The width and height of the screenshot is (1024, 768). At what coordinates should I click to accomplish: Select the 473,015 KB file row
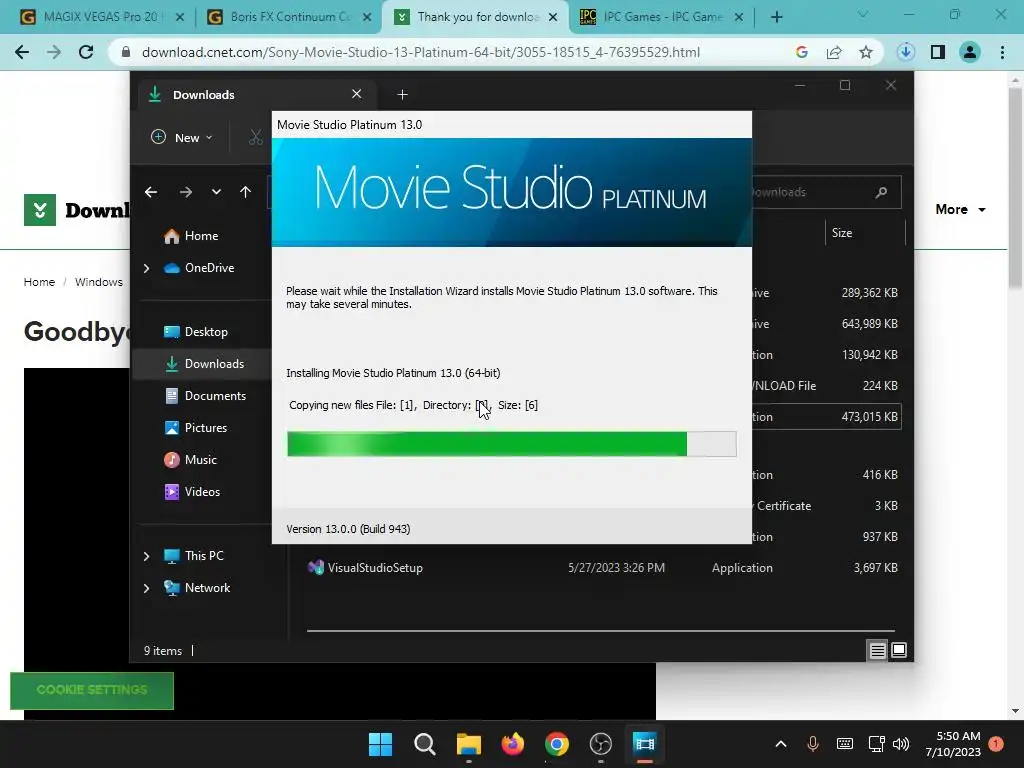[x=826, y=417]
